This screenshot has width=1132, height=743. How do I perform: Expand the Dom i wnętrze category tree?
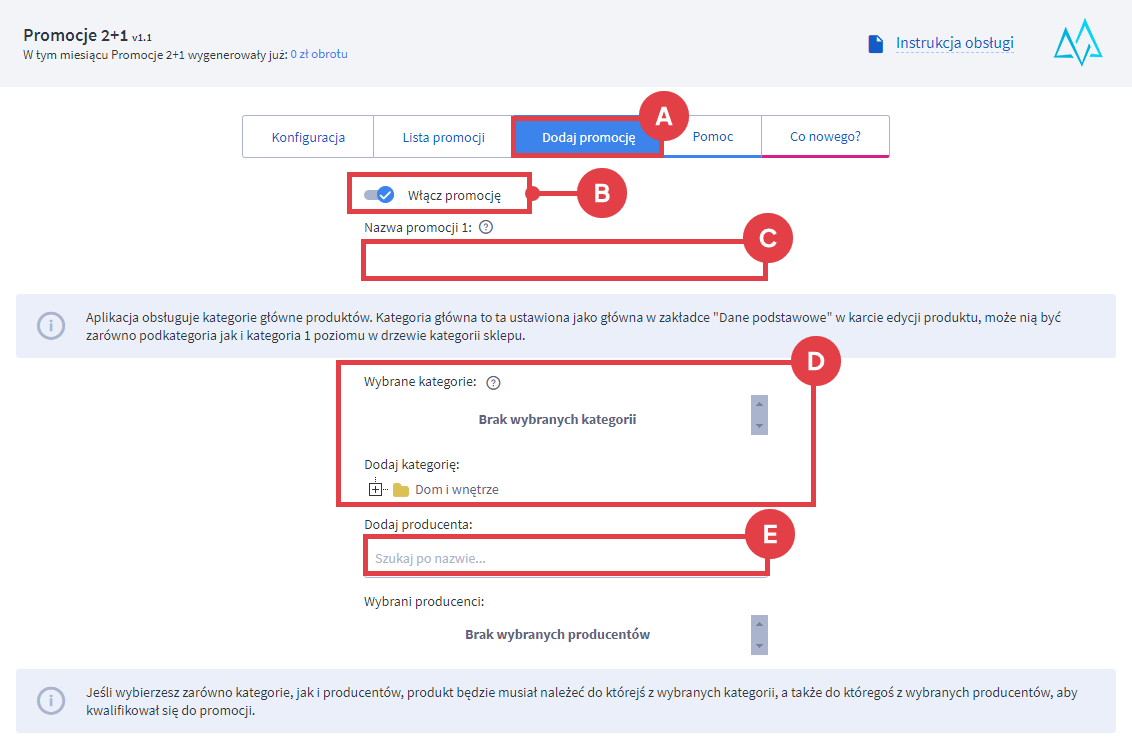(375, 490)
